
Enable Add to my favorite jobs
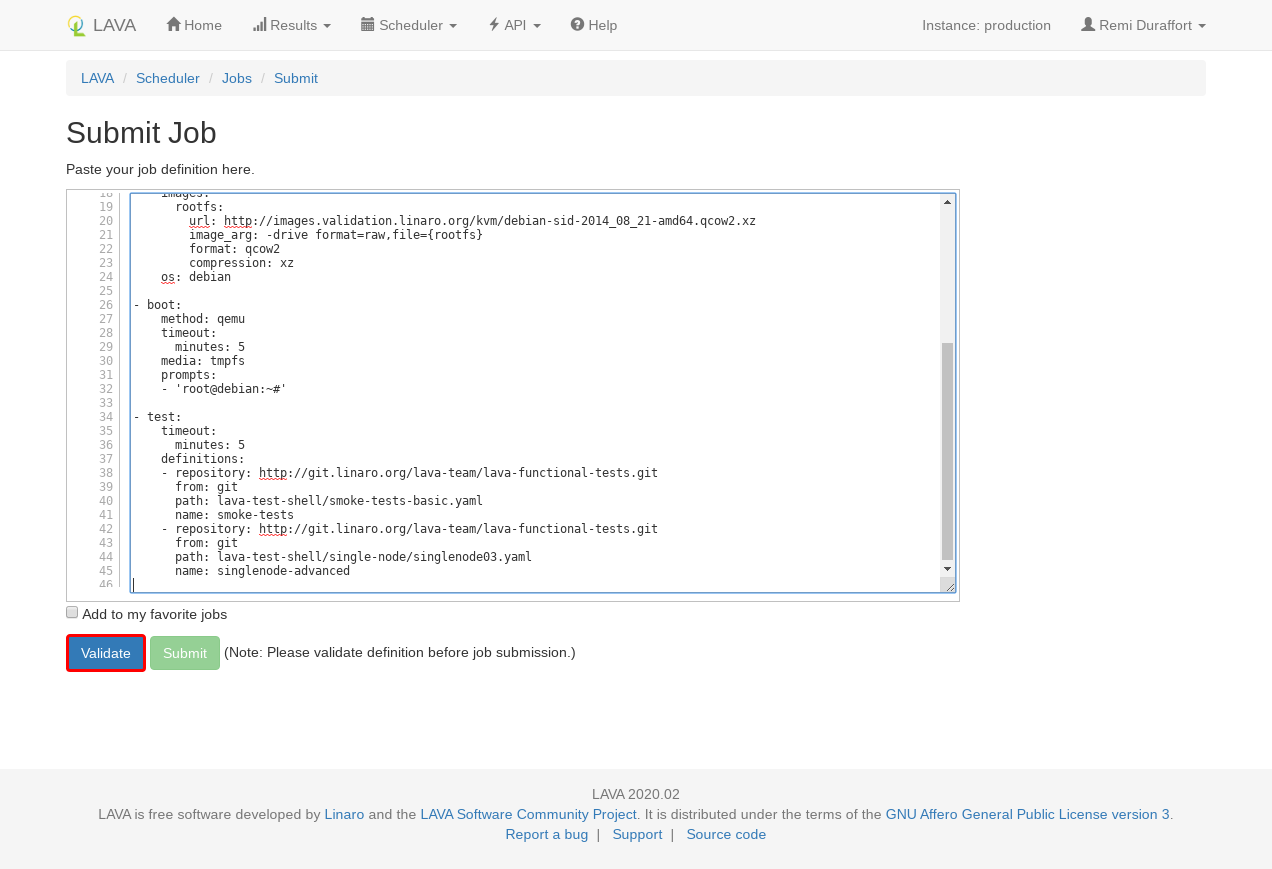72,613
